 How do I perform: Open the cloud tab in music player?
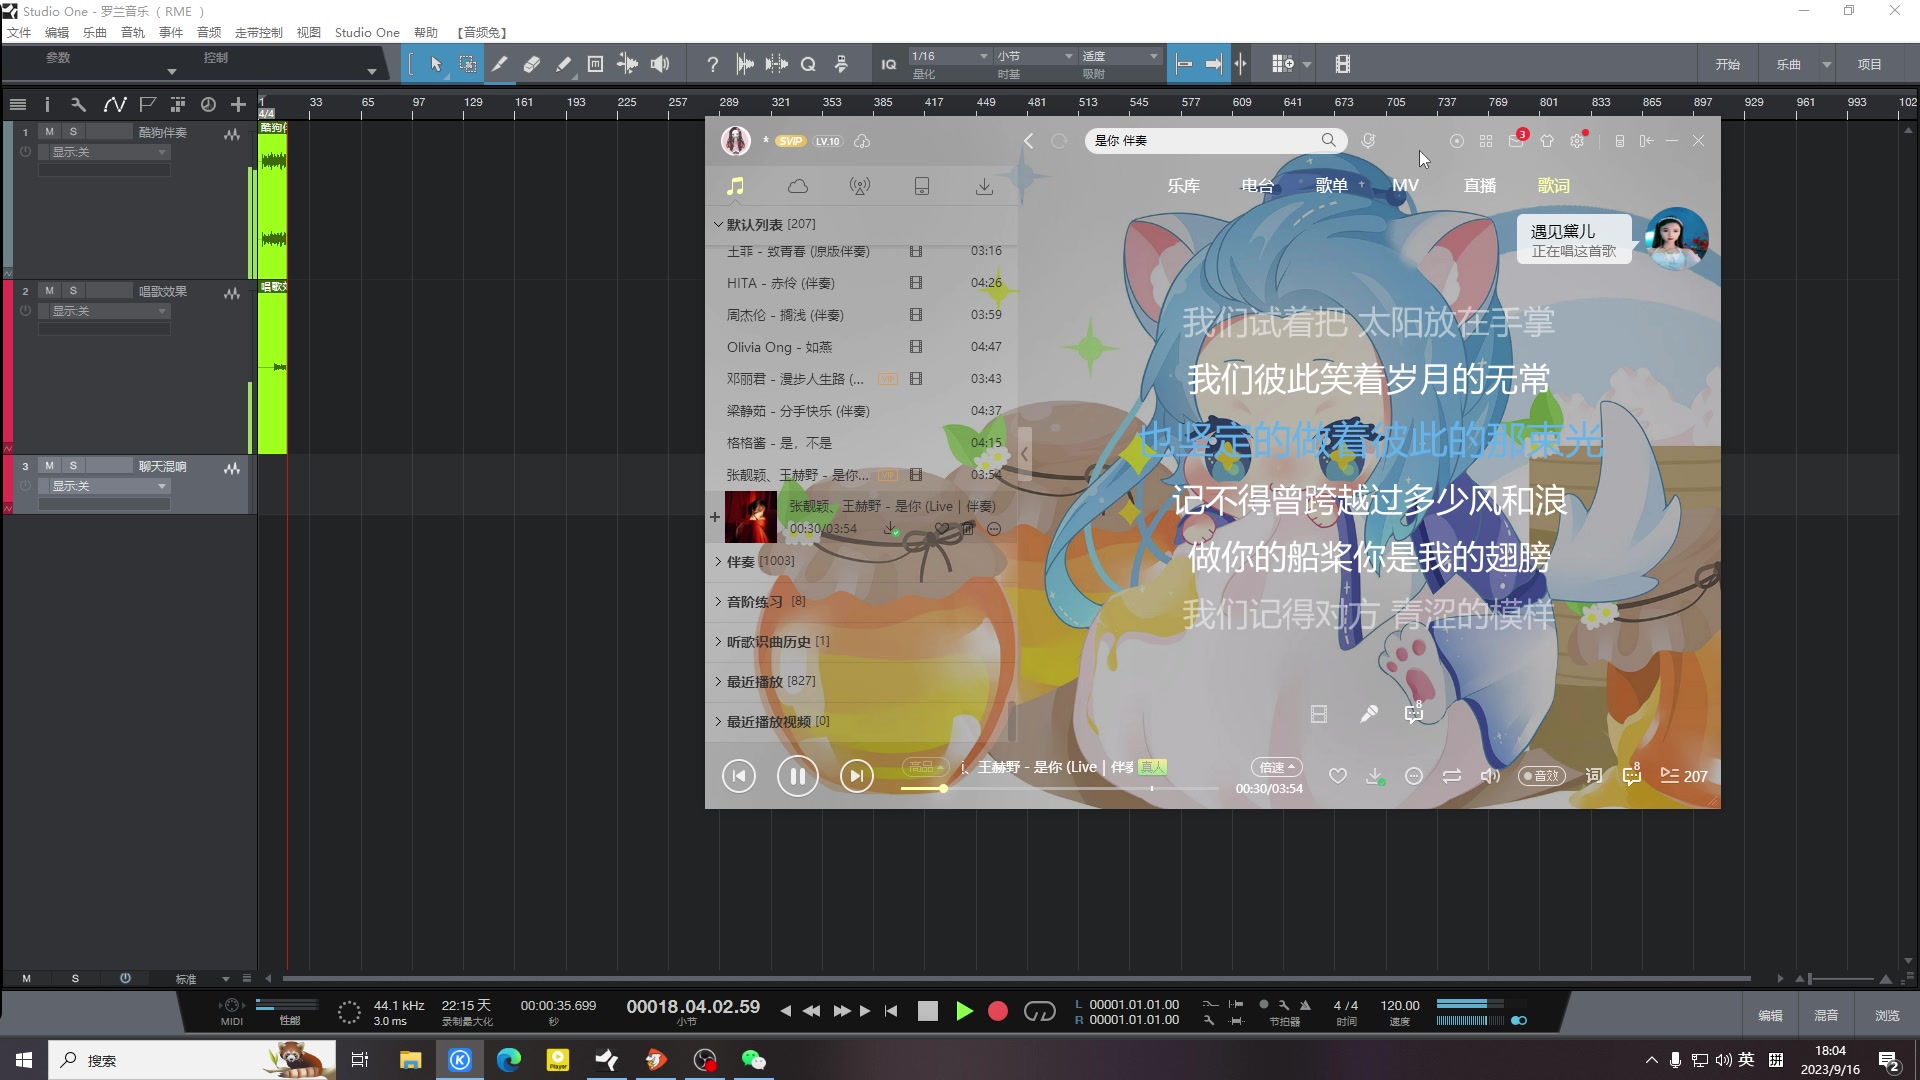click(x=798, y=186)
